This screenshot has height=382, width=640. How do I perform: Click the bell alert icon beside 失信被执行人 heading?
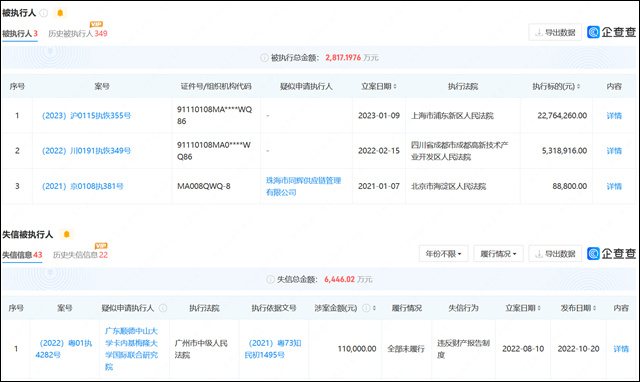coord(67,234)
